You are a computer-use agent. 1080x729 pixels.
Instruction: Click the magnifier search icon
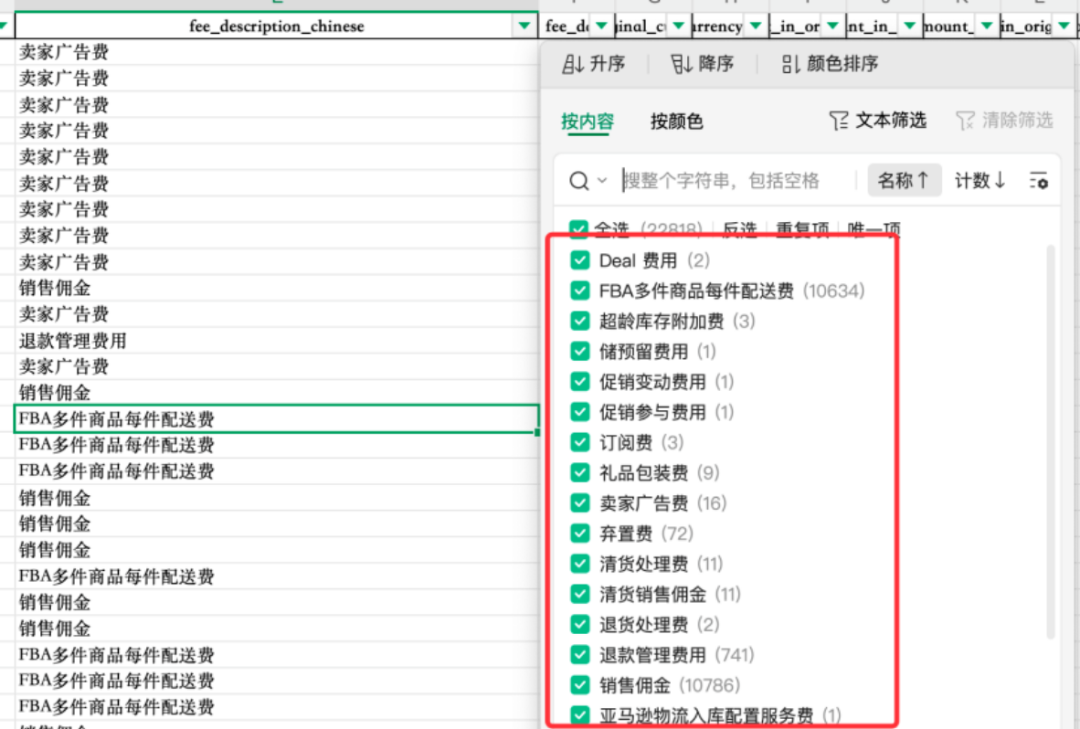point(581,180)
